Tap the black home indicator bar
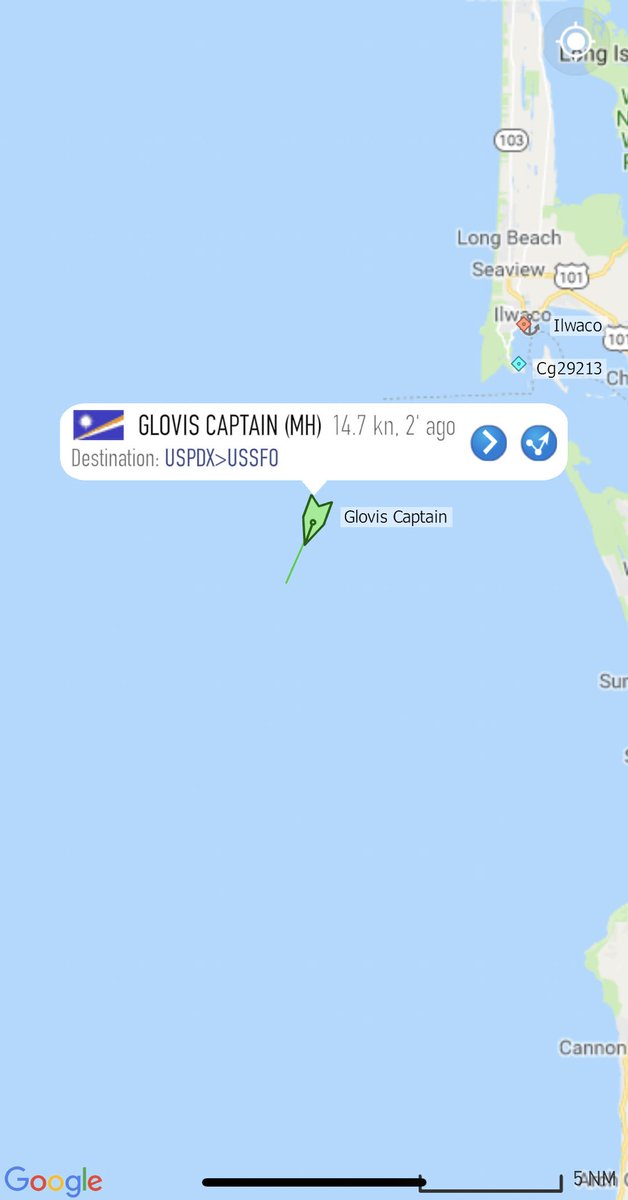Viewport: 628px width, 1200px height. click(314, 1182)
